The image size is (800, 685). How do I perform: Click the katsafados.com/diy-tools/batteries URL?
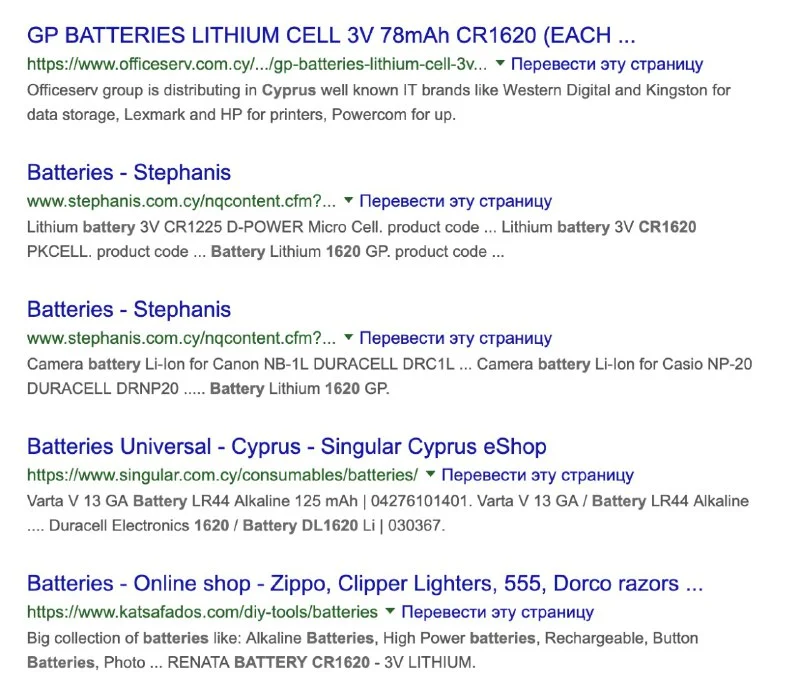[202, 612]
